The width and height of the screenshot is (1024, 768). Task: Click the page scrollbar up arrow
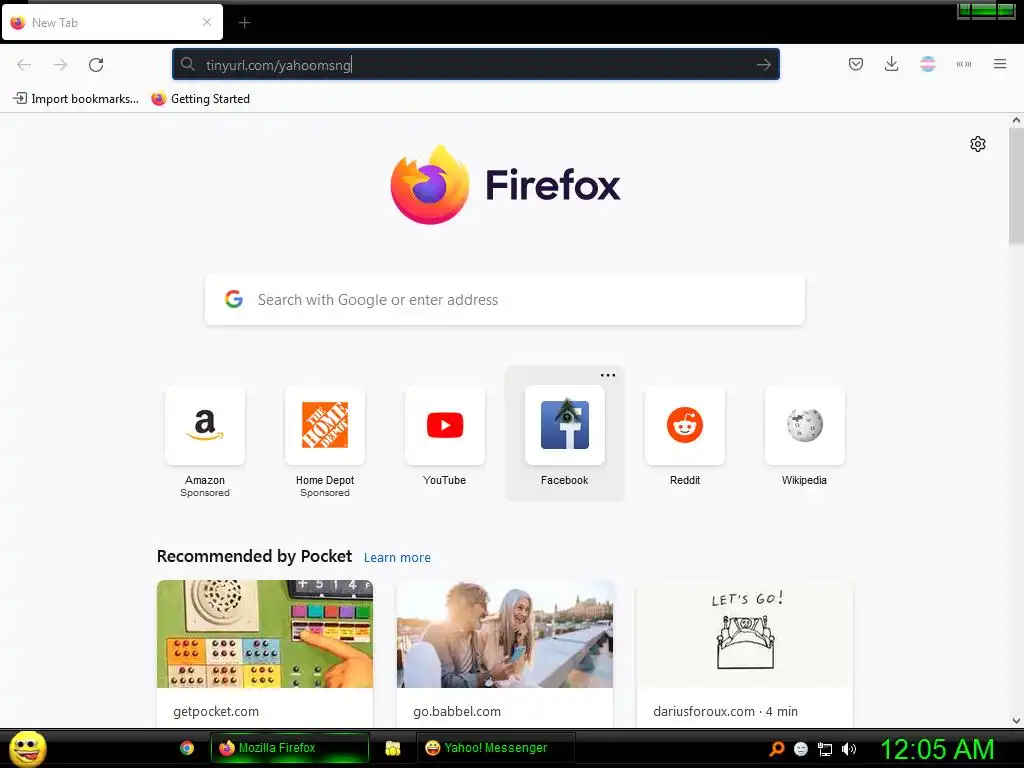[x=1016, y=120]
